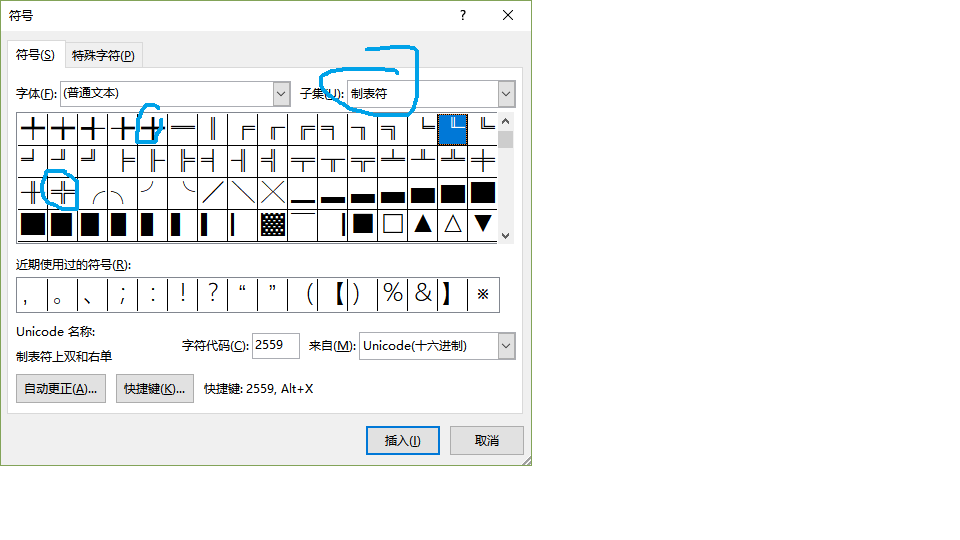Click the 自动更正(A)... button
This screenshot has height=540, width=960.
click(x=61, y=389)
